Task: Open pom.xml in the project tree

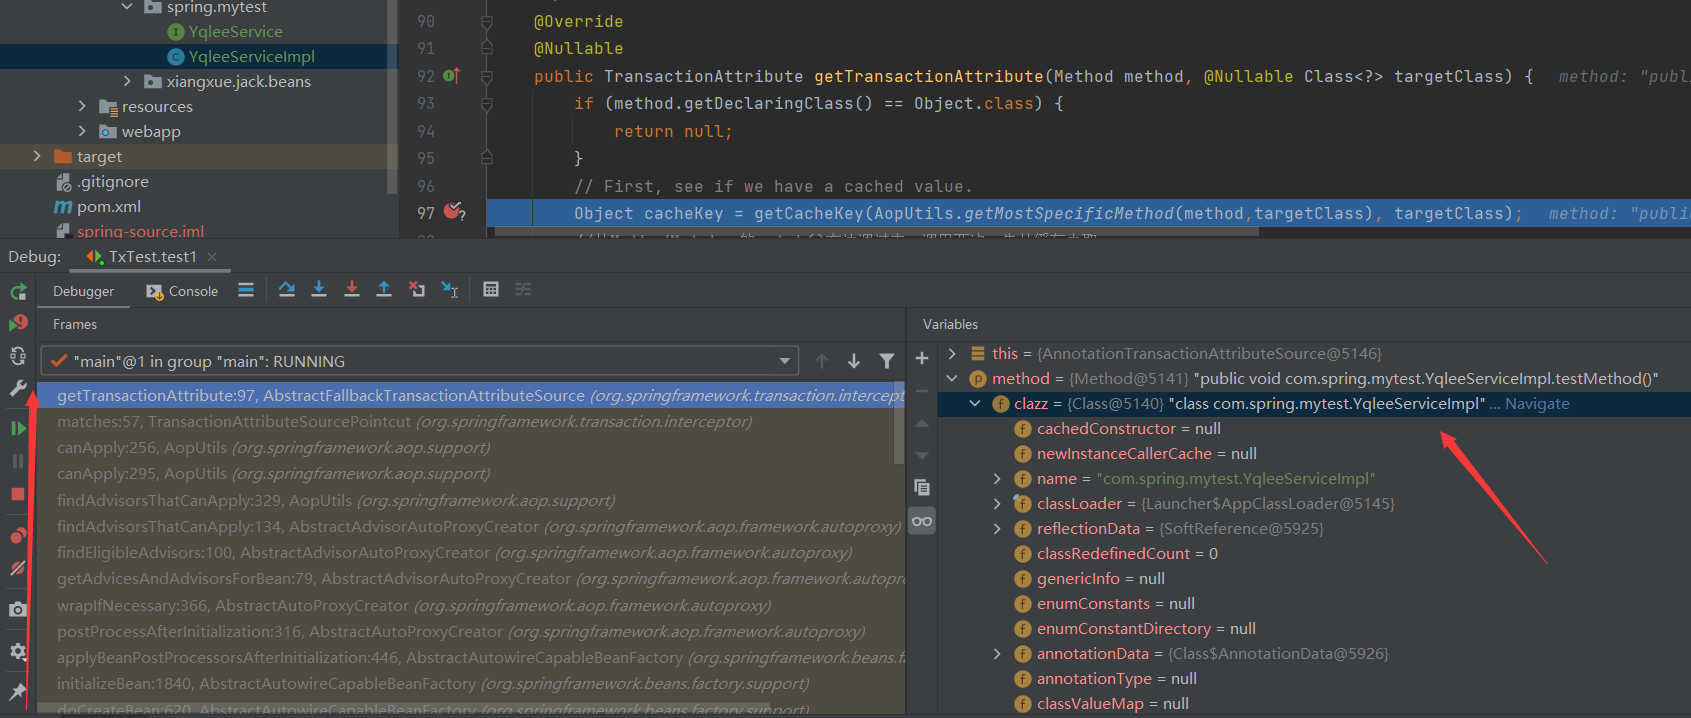Action: 108,207
